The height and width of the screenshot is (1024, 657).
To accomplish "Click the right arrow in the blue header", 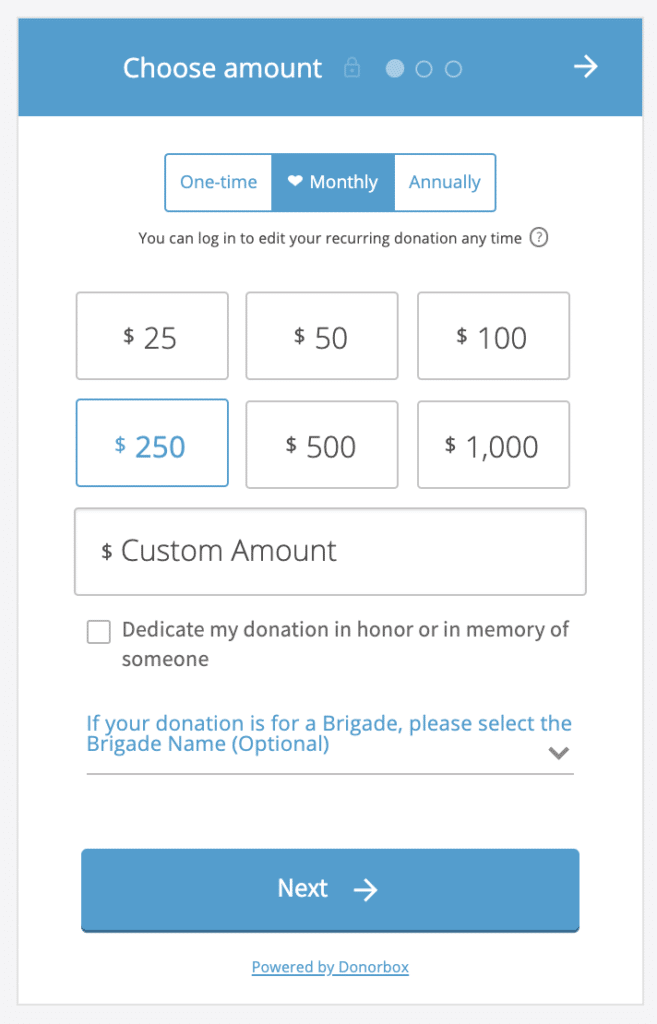I will coord(586,67).
